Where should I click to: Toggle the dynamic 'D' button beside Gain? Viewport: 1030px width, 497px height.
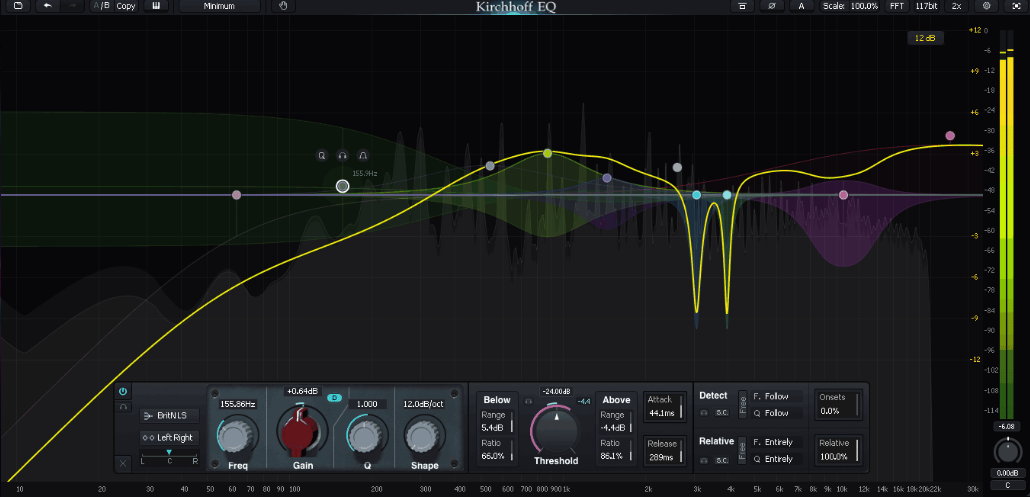click(335, 398)
